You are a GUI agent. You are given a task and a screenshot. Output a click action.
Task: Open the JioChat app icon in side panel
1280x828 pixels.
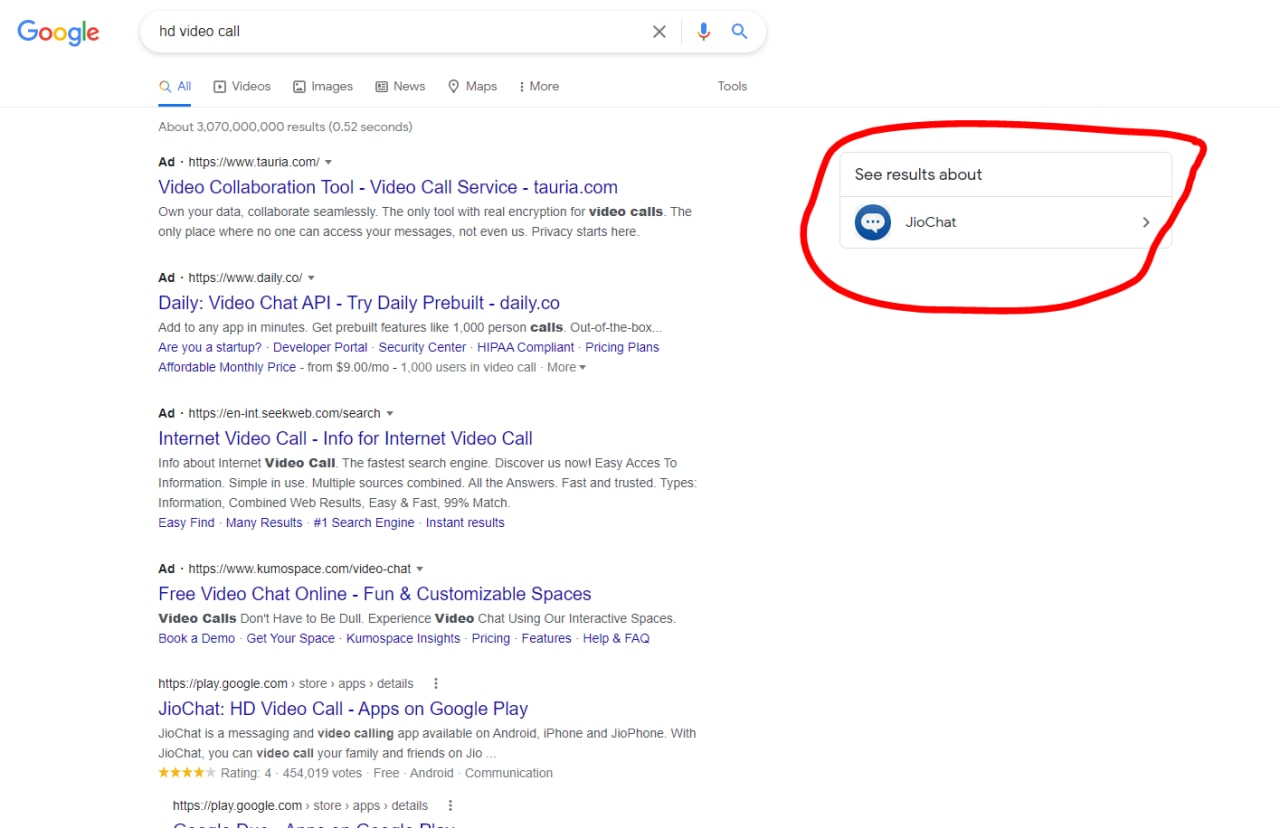(x=873, y=222)
